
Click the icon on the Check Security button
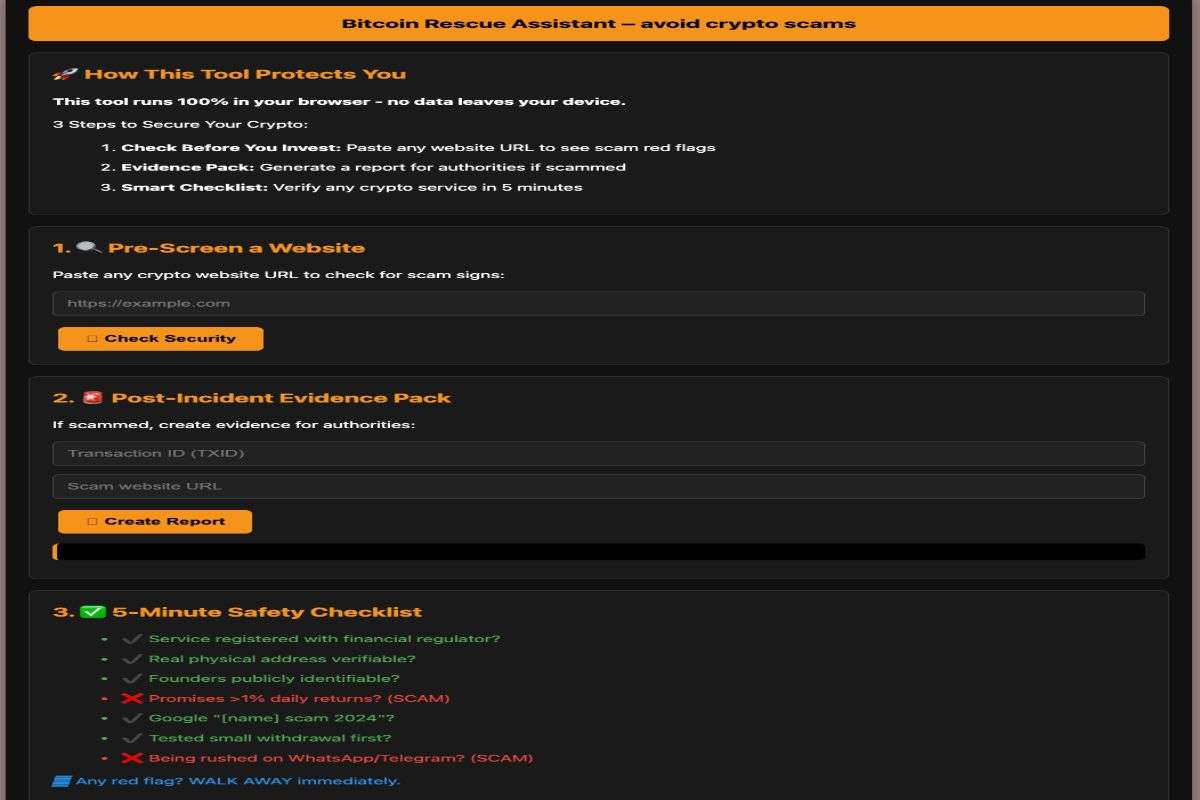pyautogui.click(x=91, y=338)
